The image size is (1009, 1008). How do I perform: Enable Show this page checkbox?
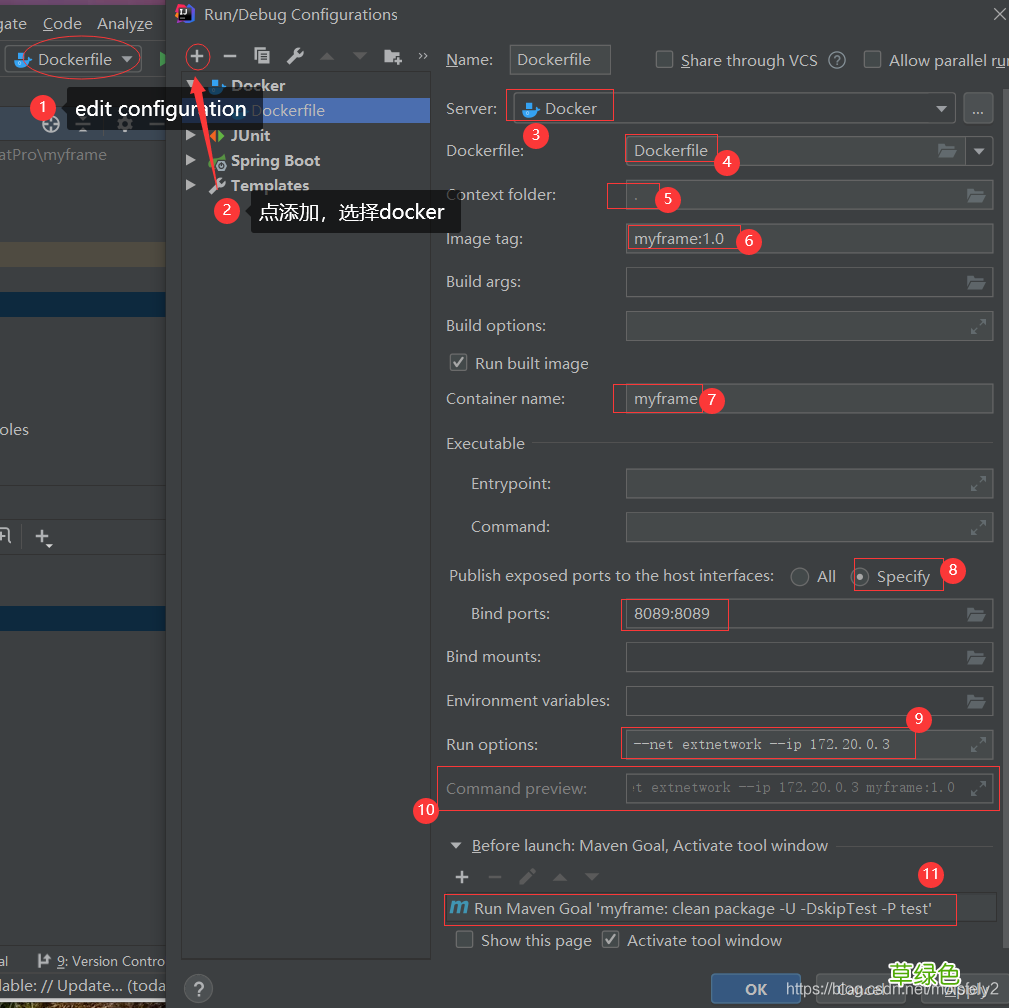(464, 940)
